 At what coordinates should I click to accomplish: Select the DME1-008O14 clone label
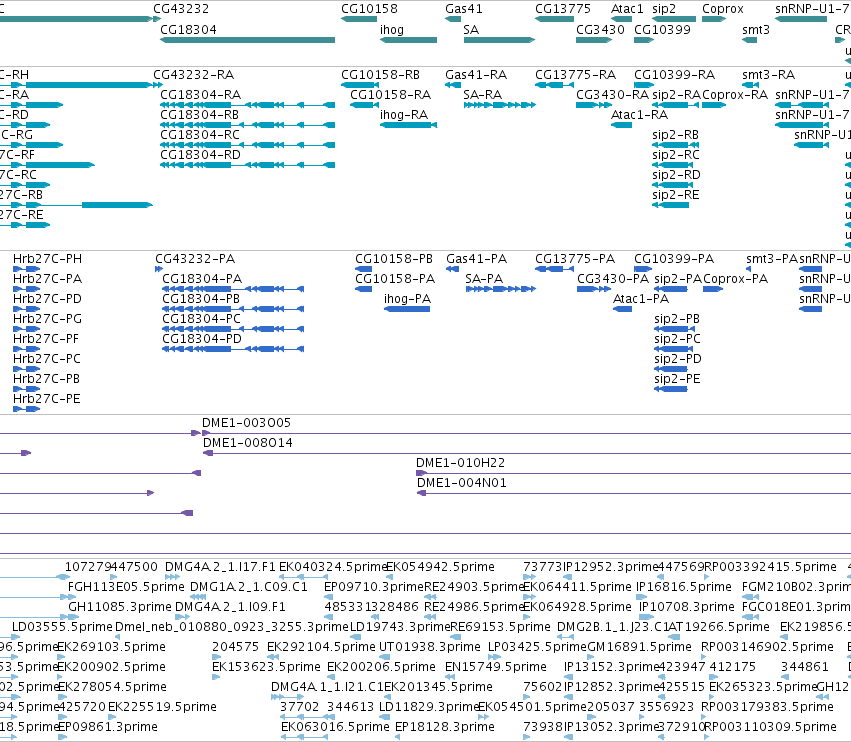tap(247, 443)
